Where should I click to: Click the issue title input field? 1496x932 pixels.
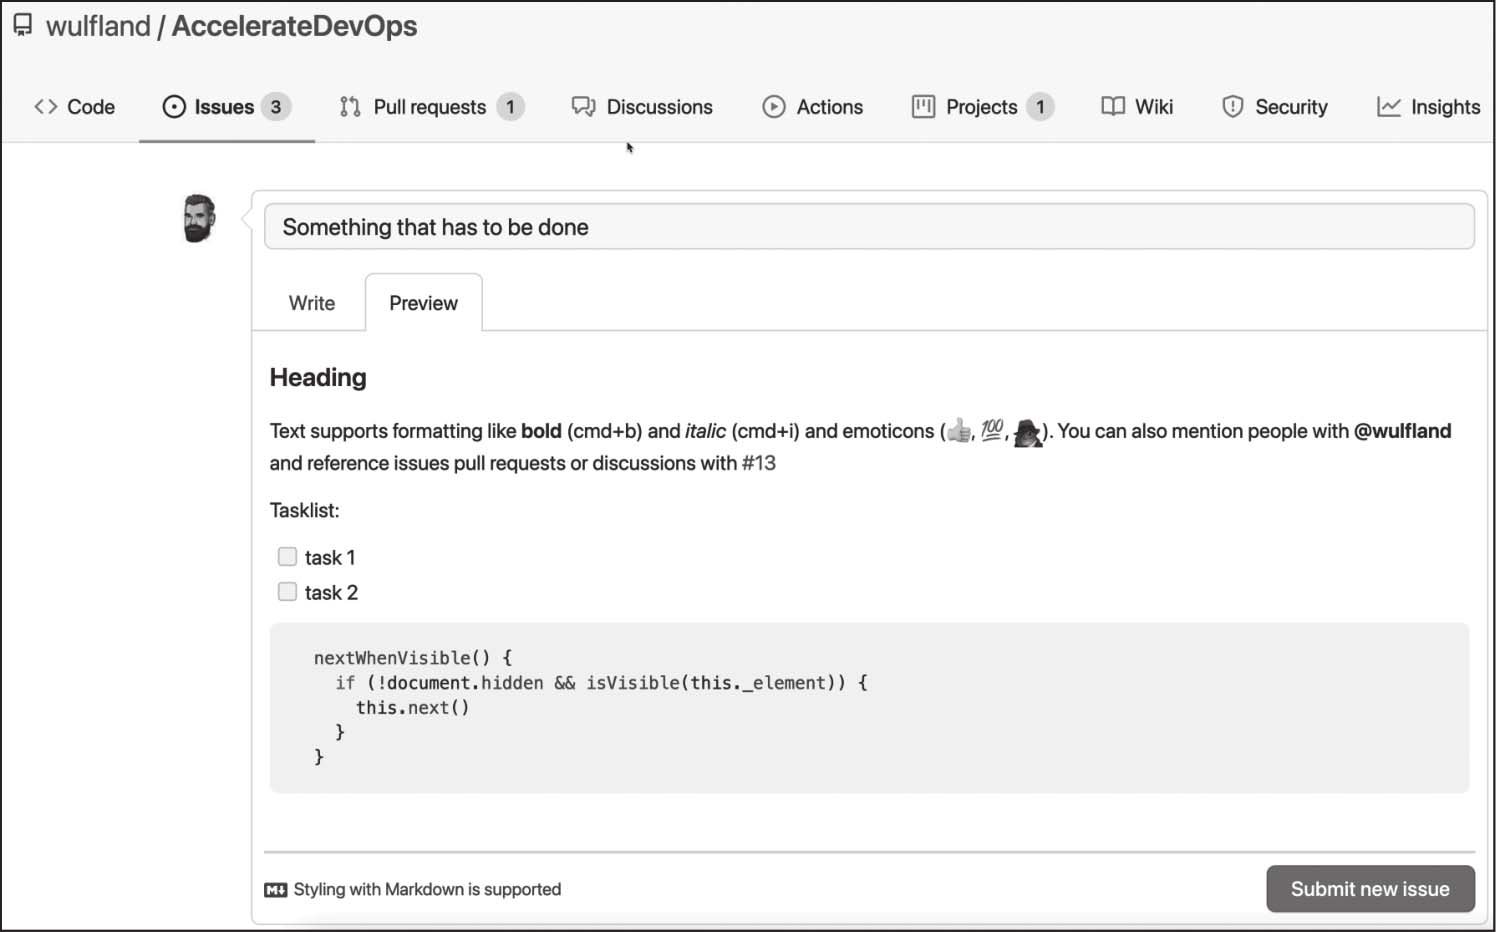point(868,227)
